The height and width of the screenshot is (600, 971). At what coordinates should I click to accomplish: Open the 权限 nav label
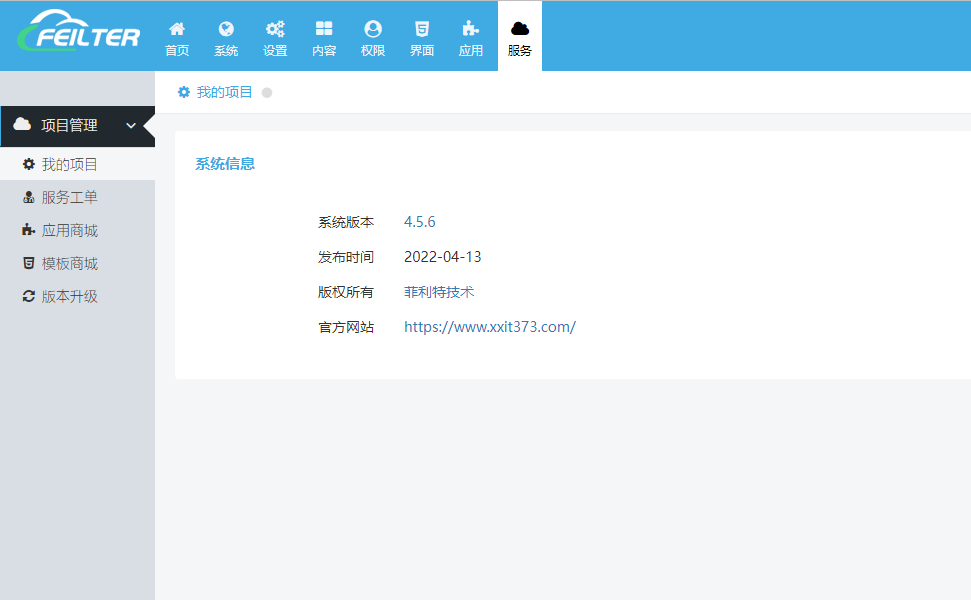click(373, 51)
